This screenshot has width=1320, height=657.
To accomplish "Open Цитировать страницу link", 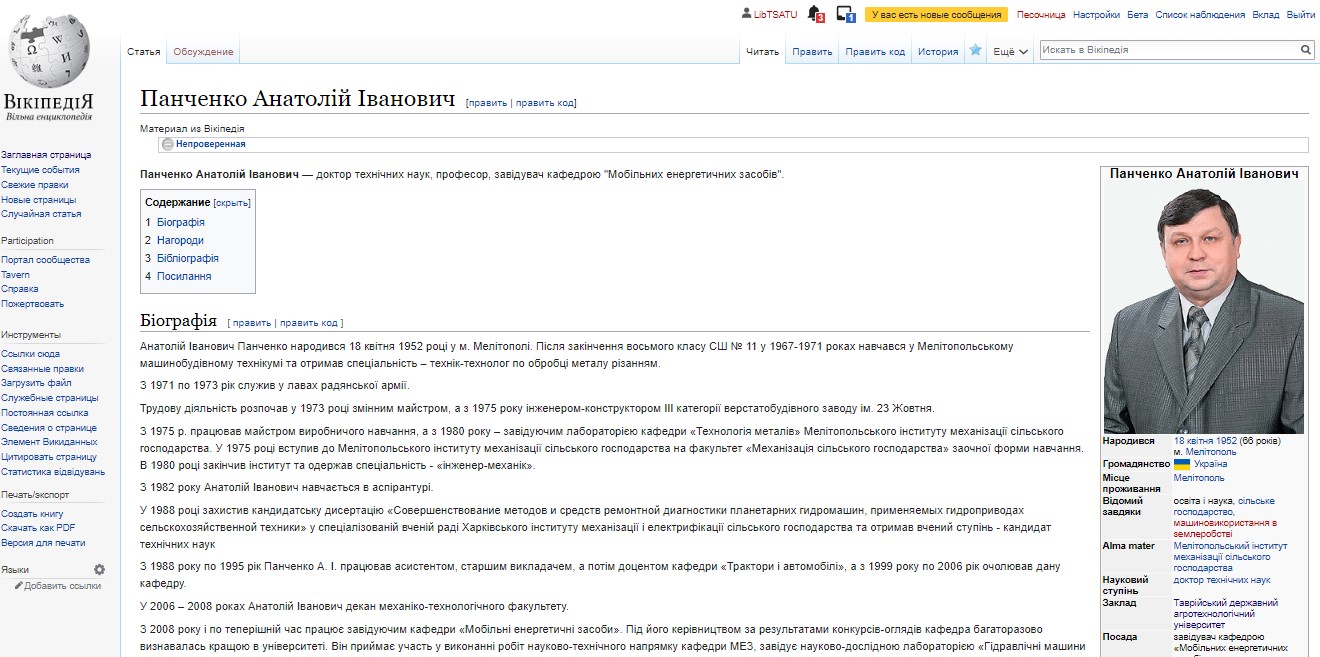I will click(x=49, y=457).
